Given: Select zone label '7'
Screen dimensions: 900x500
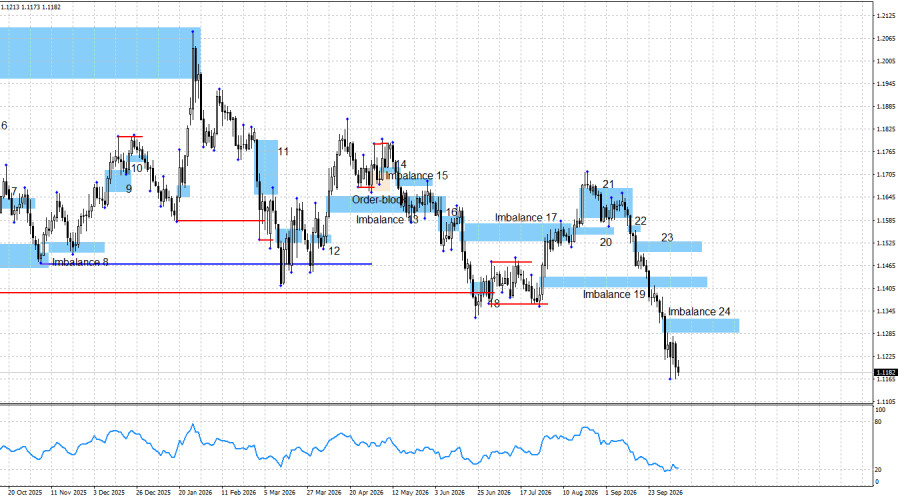Looking at the screenshot, I should pos(14,191).
